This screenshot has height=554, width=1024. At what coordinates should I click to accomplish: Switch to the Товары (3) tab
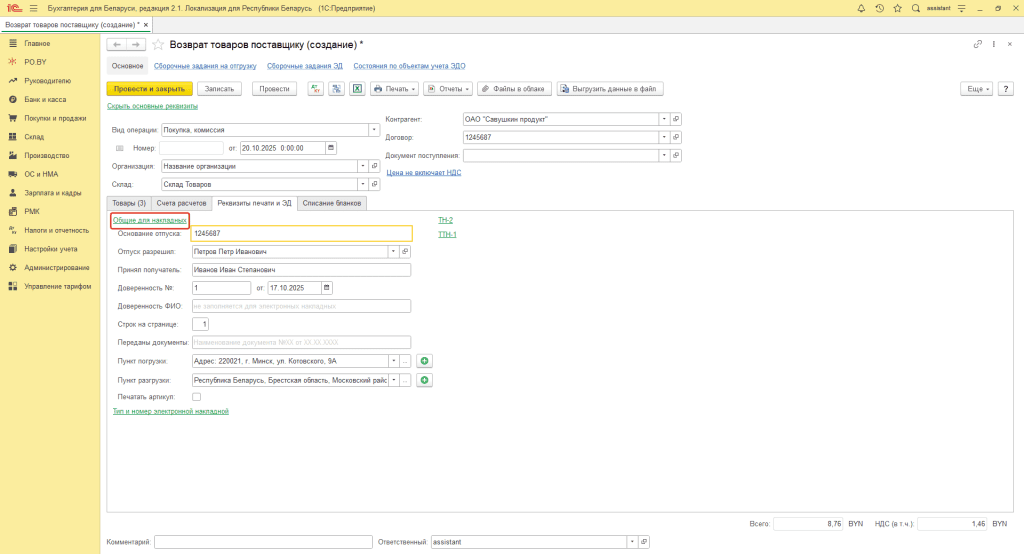point(128,203)
